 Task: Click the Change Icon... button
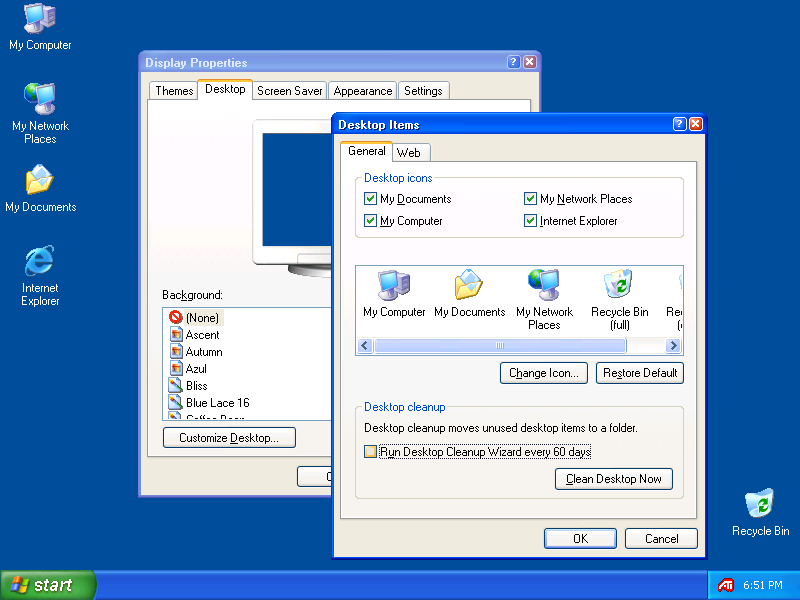pos(543,373)
